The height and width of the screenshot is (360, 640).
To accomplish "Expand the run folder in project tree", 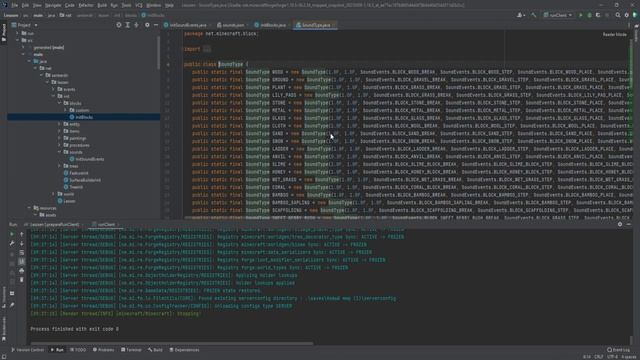I will point(18,33).
